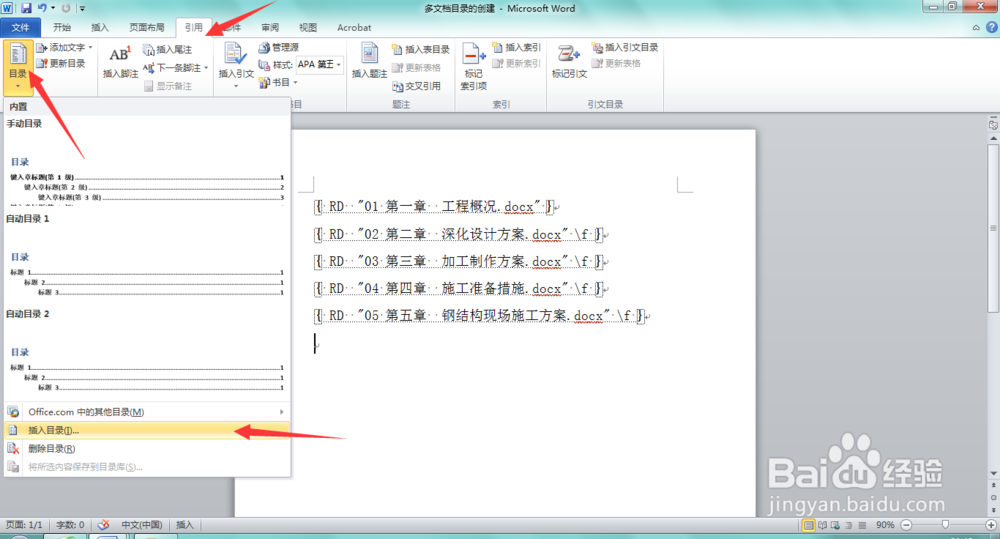Click Next Footnote (下一条脚注) button

171,67
